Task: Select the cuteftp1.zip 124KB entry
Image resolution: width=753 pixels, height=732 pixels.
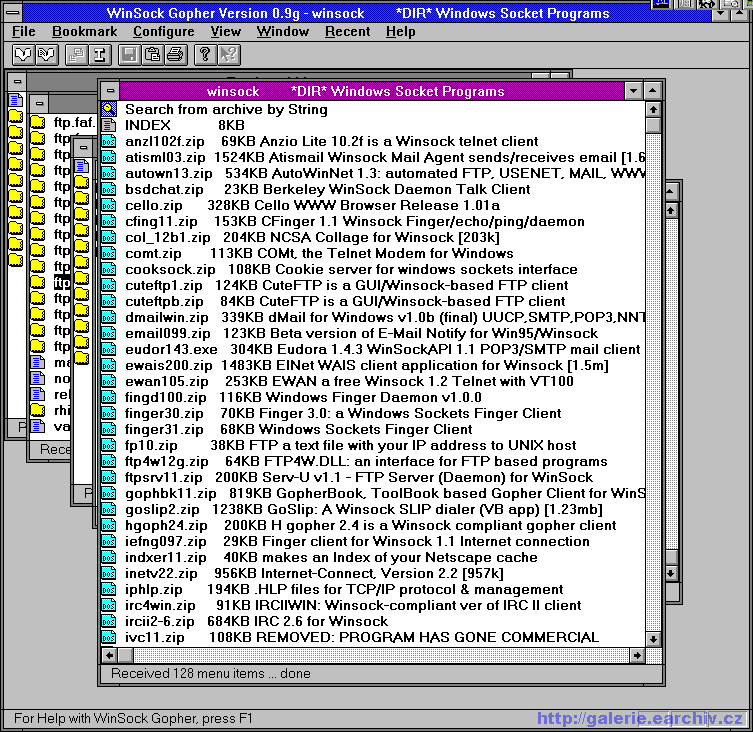Action: pyautogui.click(x=347, y=285)
